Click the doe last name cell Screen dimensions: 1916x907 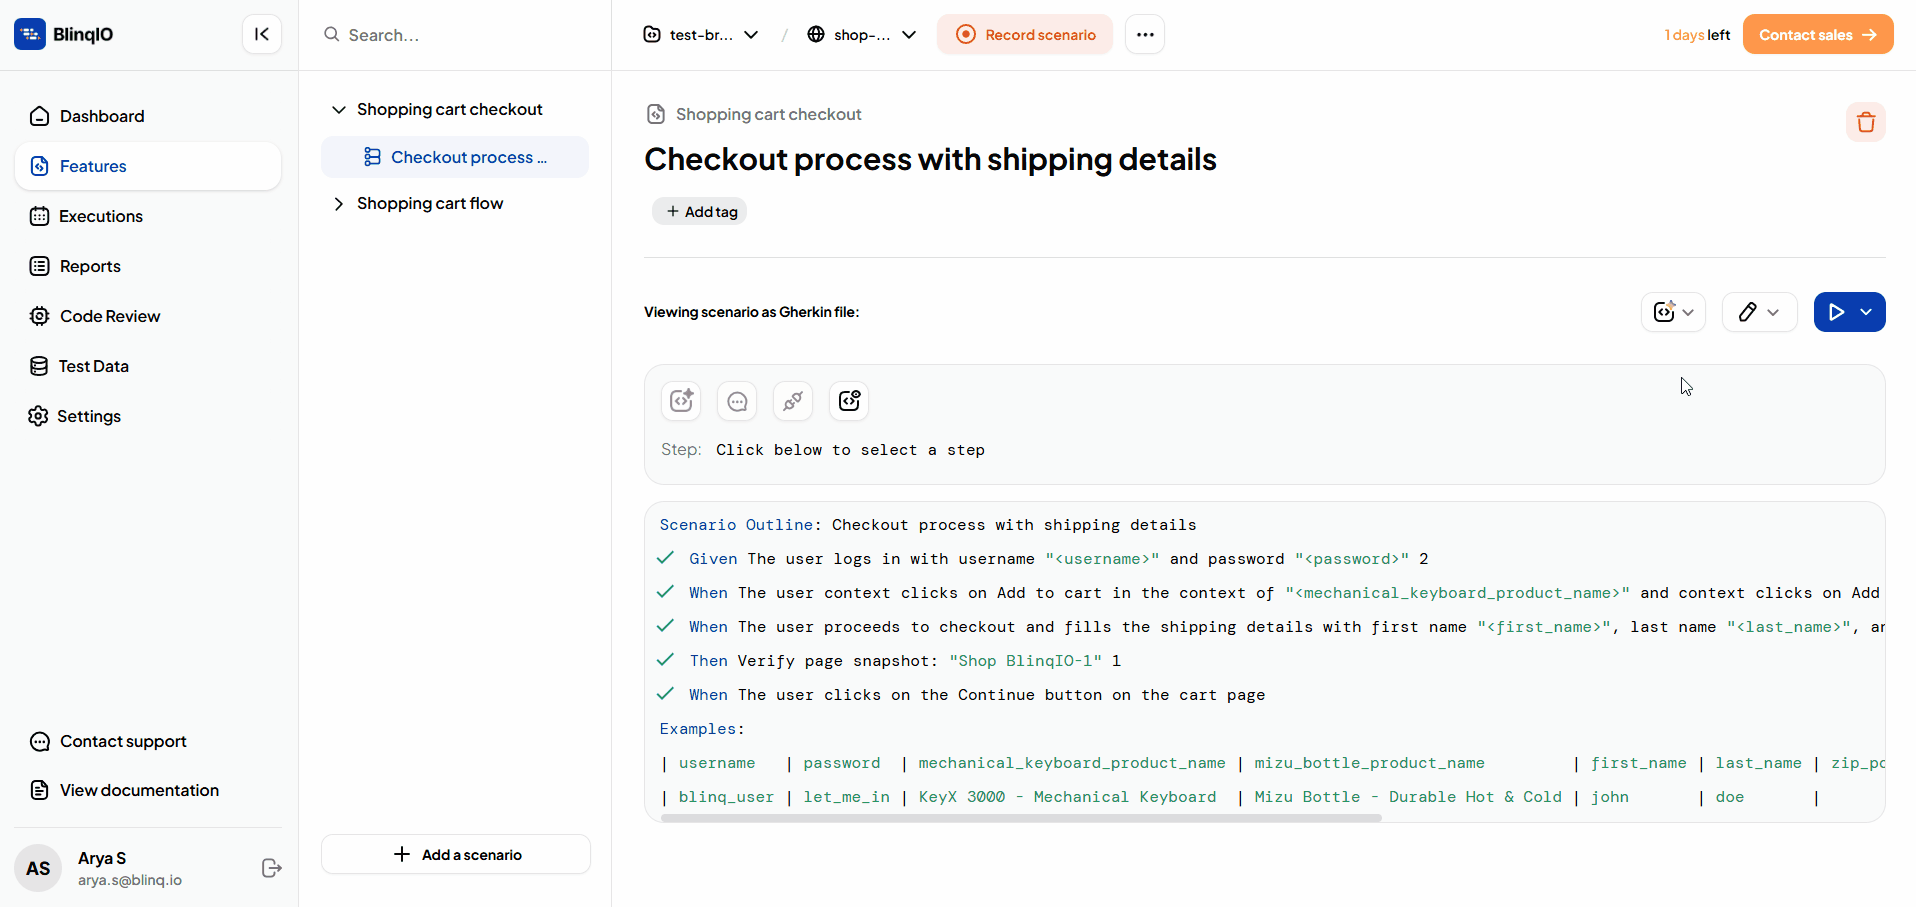click(1730, 797)
